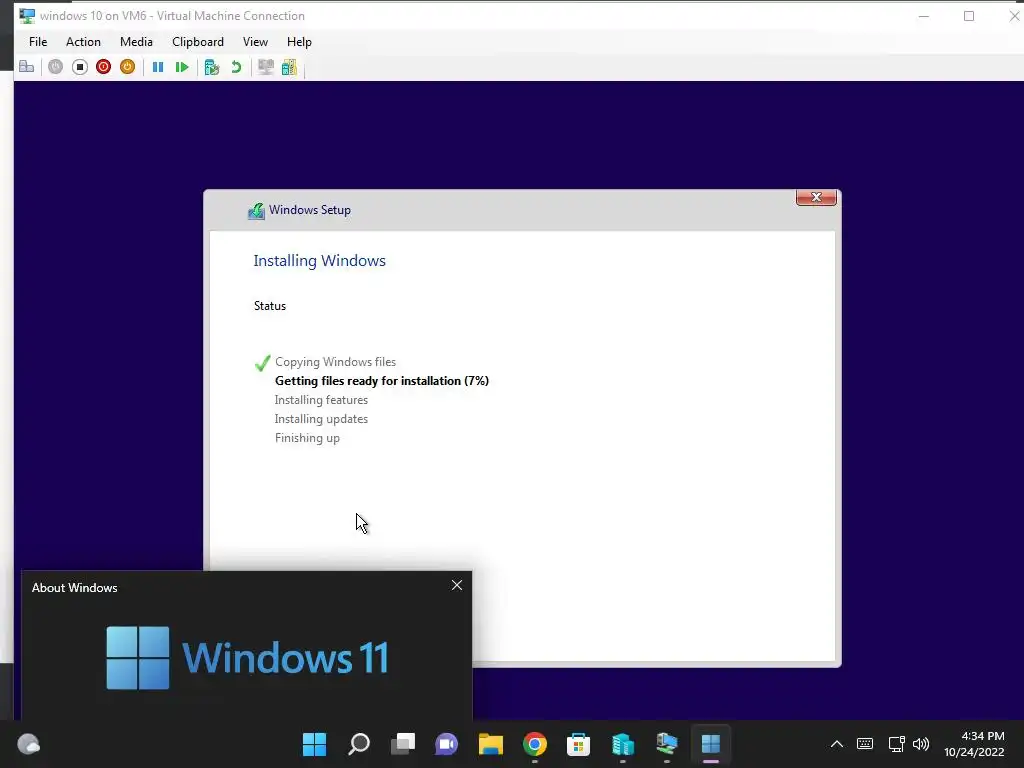Open the clock showing 4:34 PM

974,744
